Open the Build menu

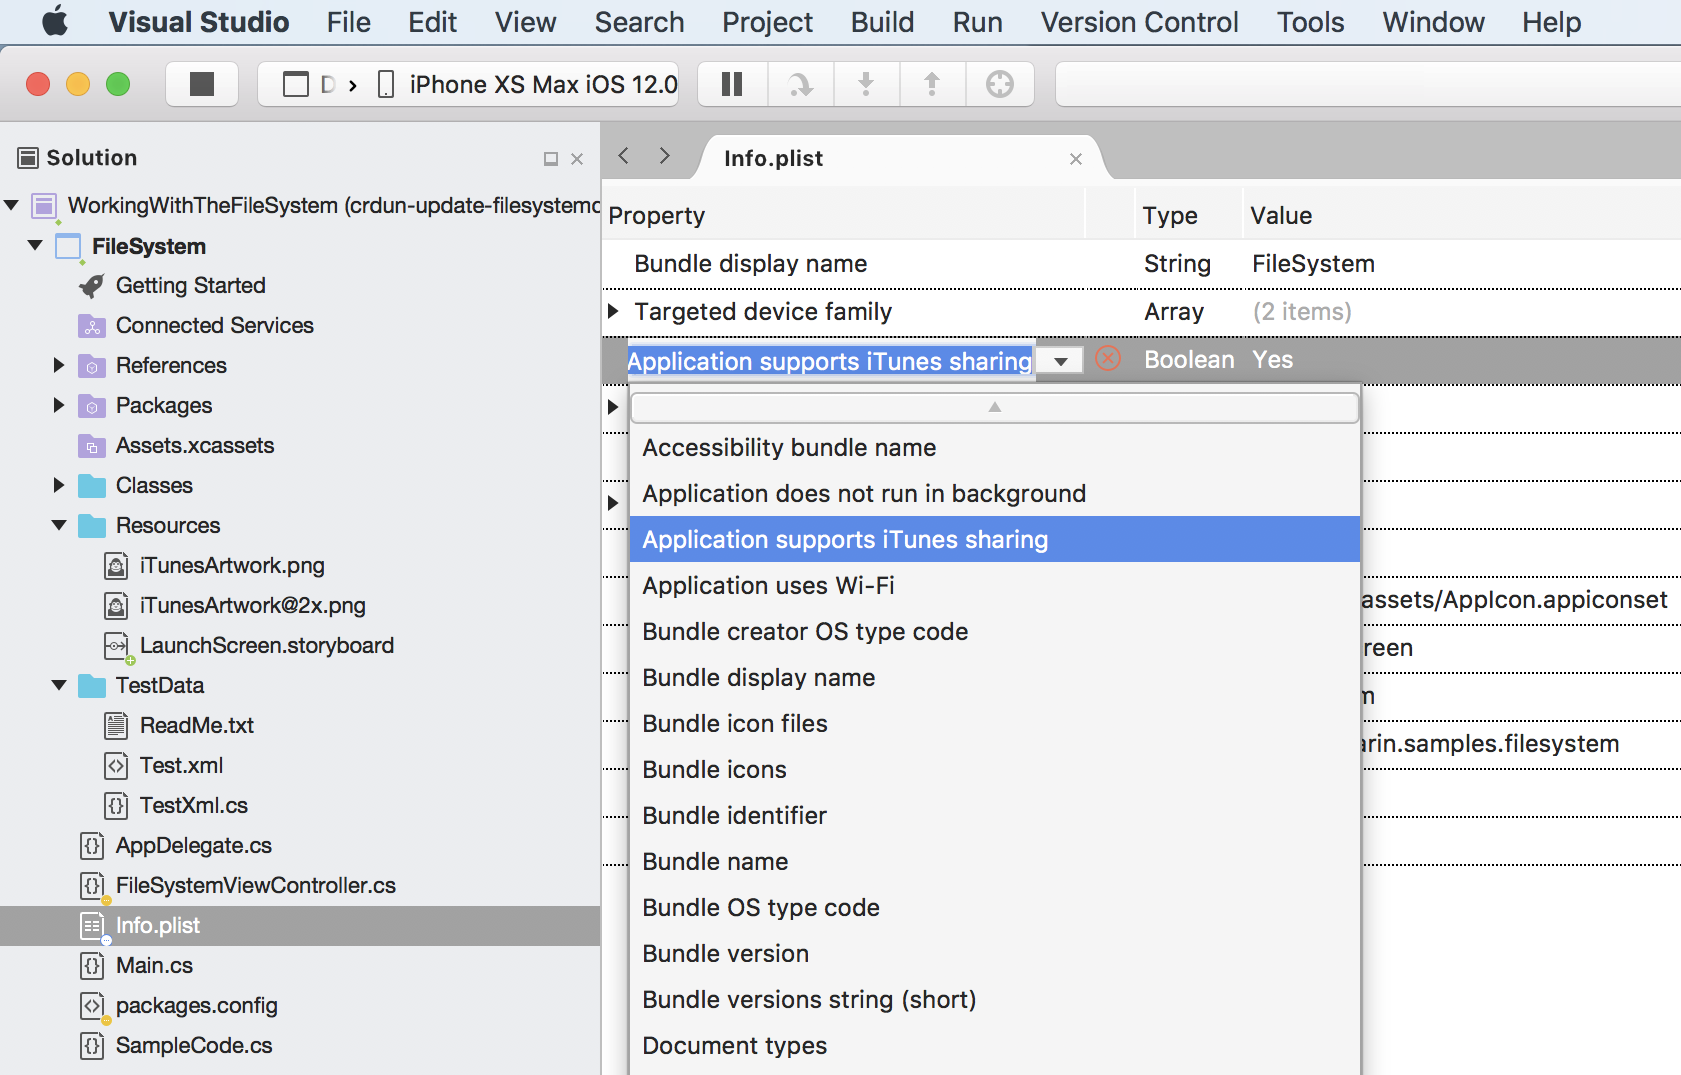[882, 22]
